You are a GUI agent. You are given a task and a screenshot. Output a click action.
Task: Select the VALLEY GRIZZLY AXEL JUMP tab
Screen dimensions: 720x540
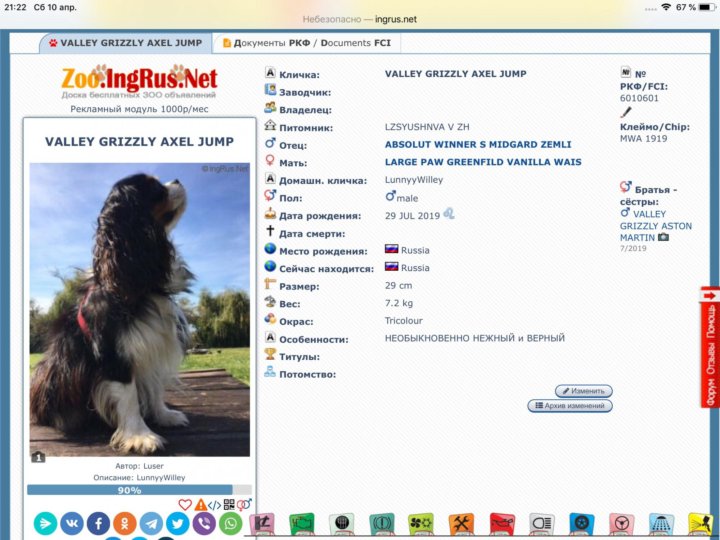coord(123,43)
